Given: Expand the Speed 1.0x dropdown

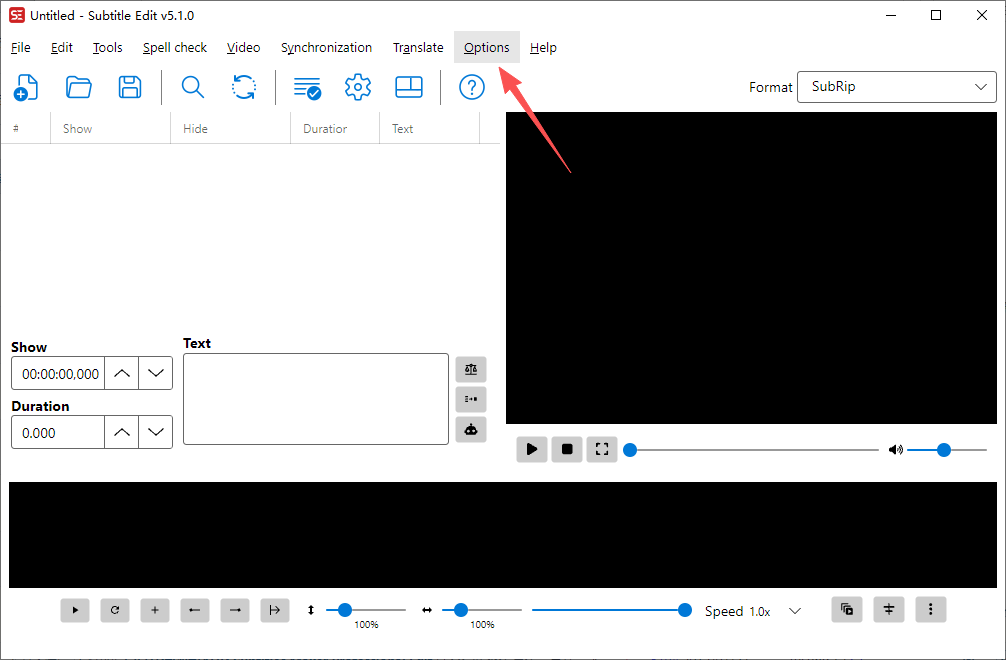Looking at the screenshot, I should coord(795,611).
